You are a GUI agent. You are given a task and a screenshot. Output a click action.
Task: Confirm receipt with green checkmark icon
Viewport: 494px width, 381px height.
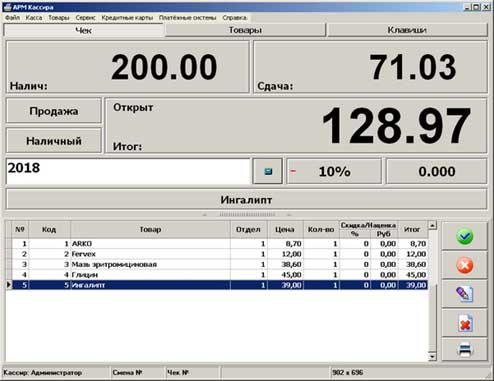coord(464,236)
